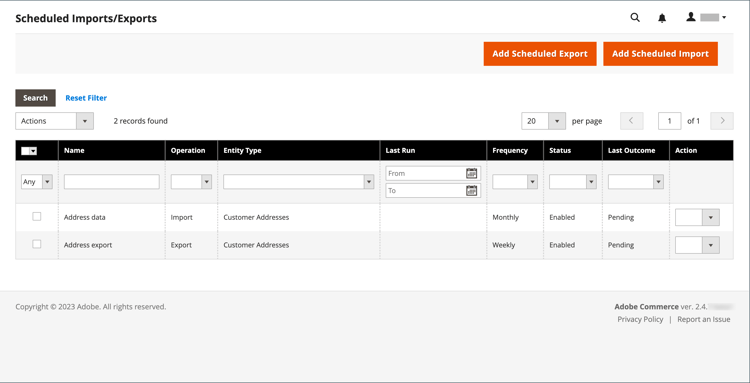Open the Report an Issue link
750x383 pixels.
point(704,319)
